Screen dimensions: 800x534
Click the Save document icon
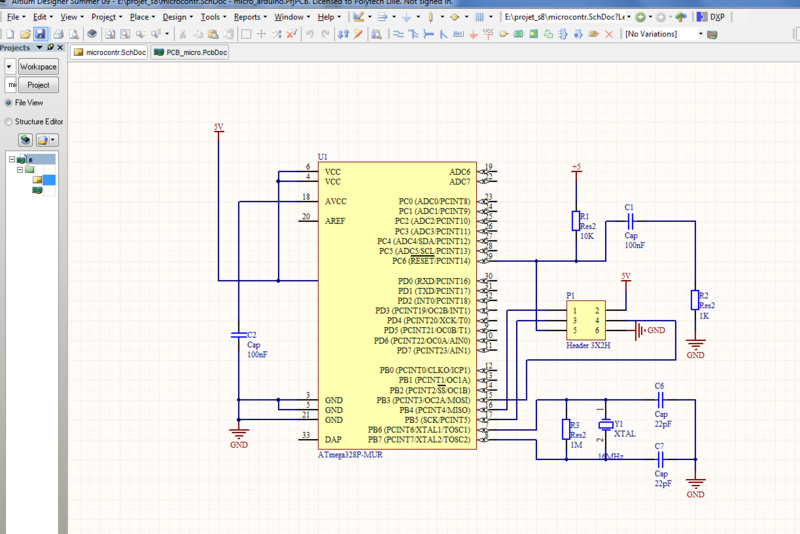pos(40,34)
